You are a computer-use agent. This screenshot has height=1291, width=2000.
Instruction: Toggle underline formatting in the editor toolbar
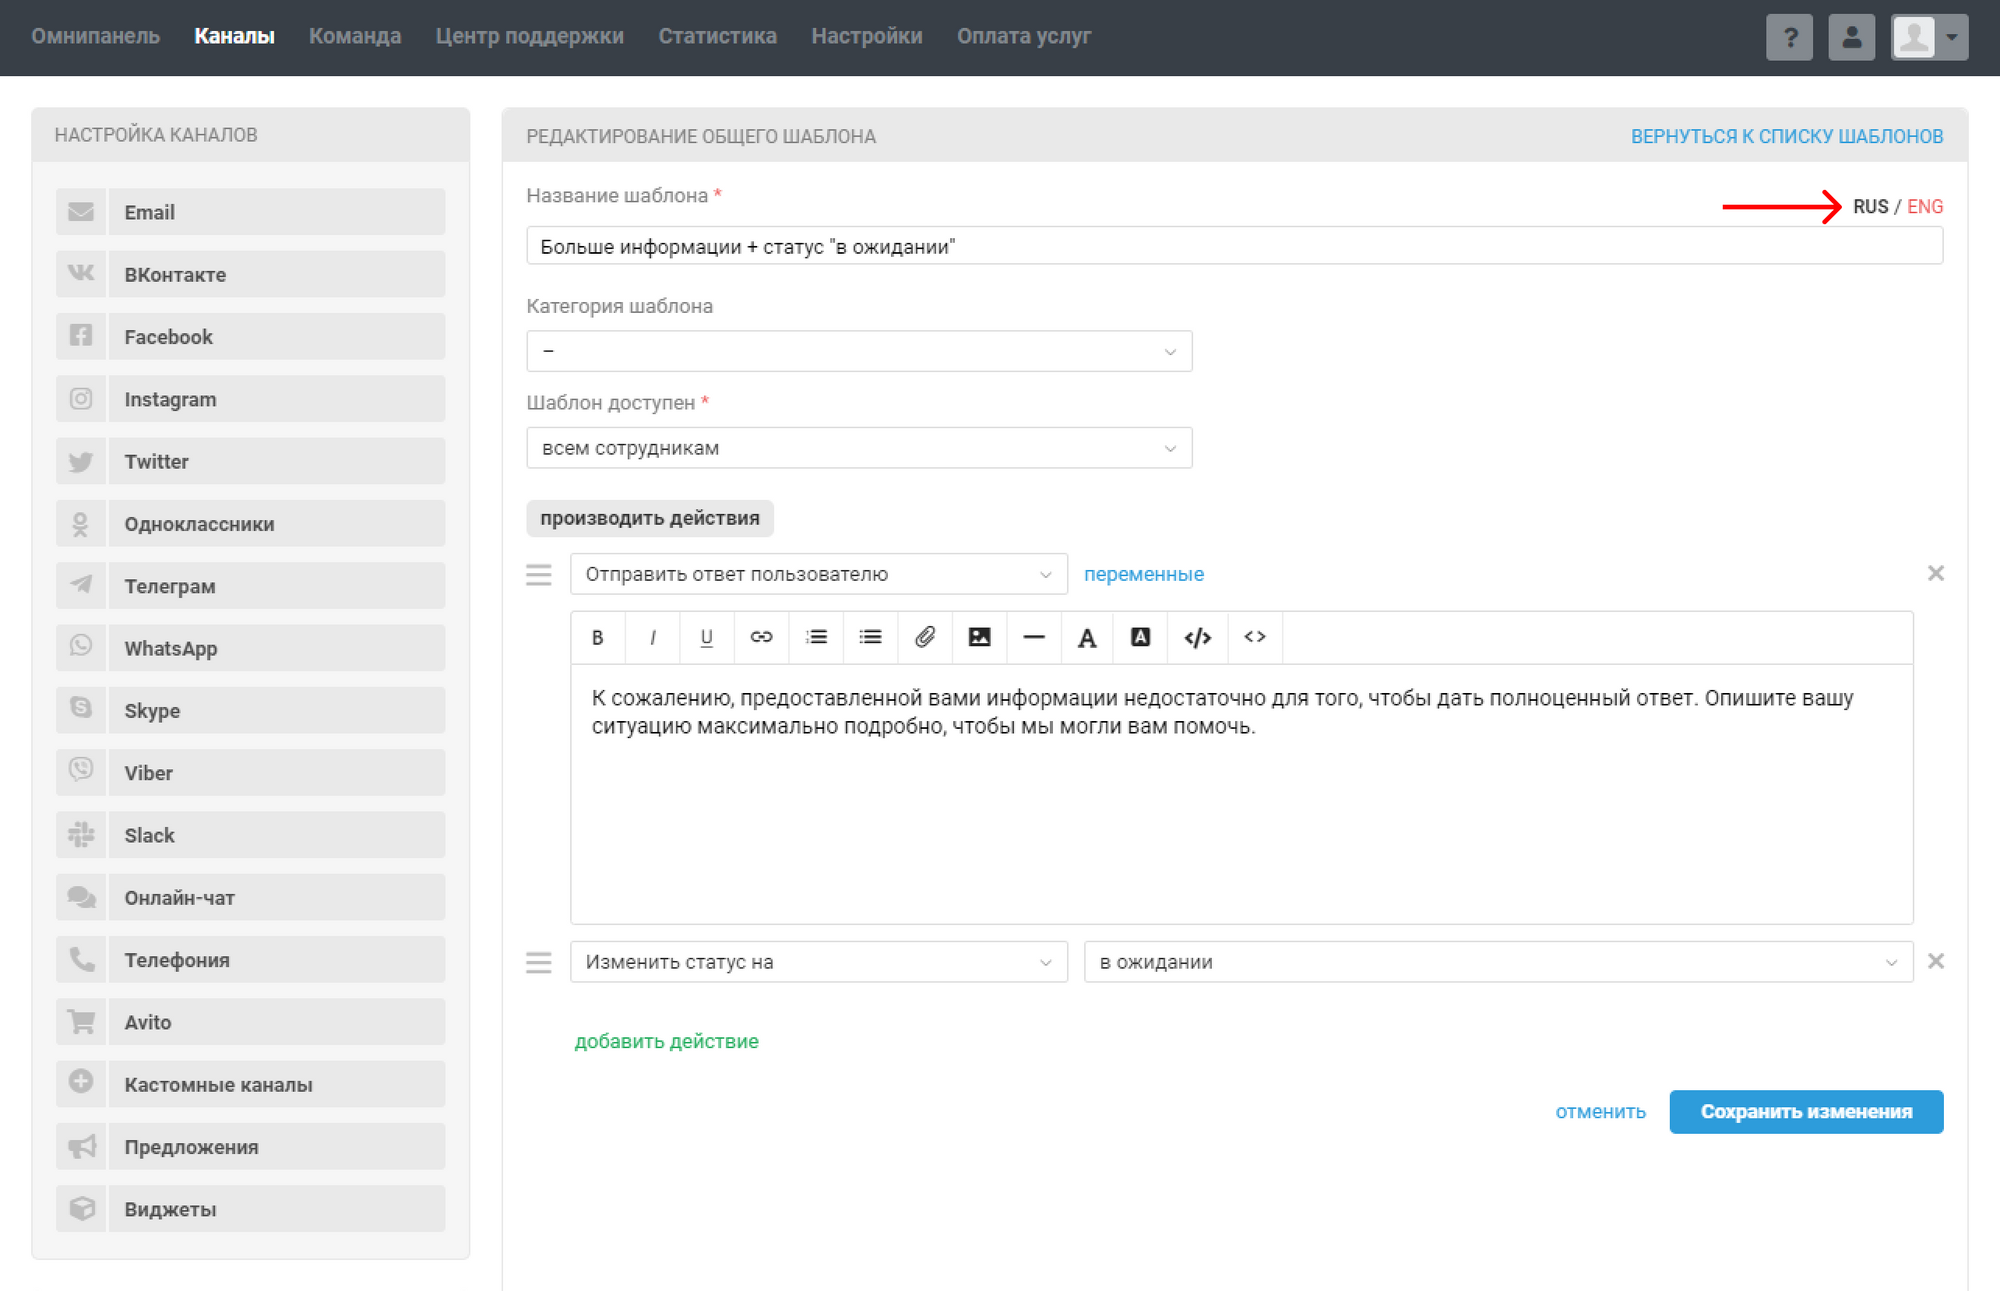pyautogui.click(x=706, y=637)
